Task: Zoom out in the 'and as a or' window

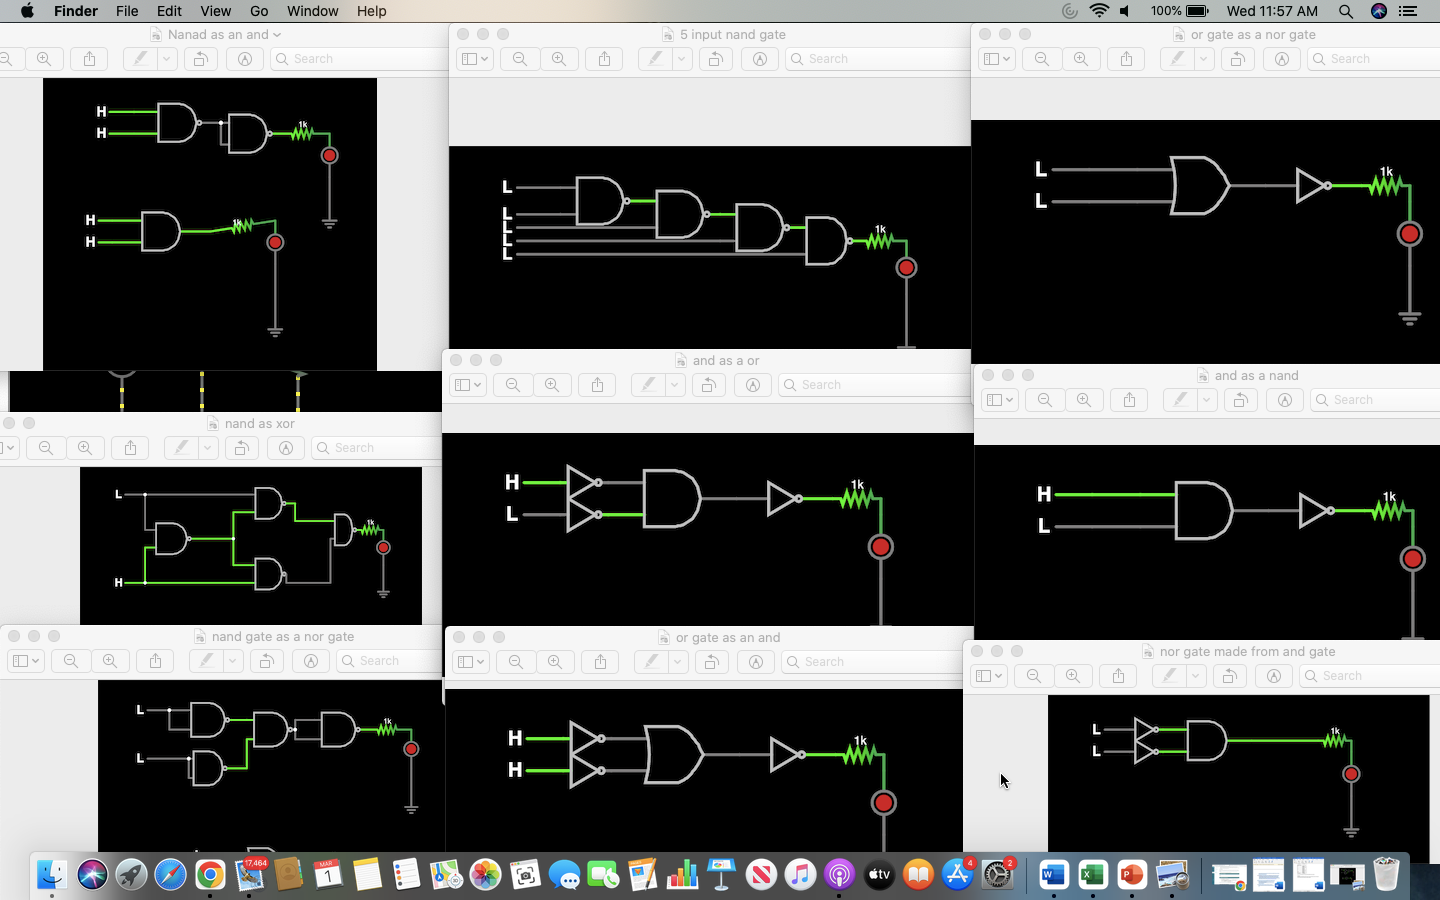Action: coord(513,385)
